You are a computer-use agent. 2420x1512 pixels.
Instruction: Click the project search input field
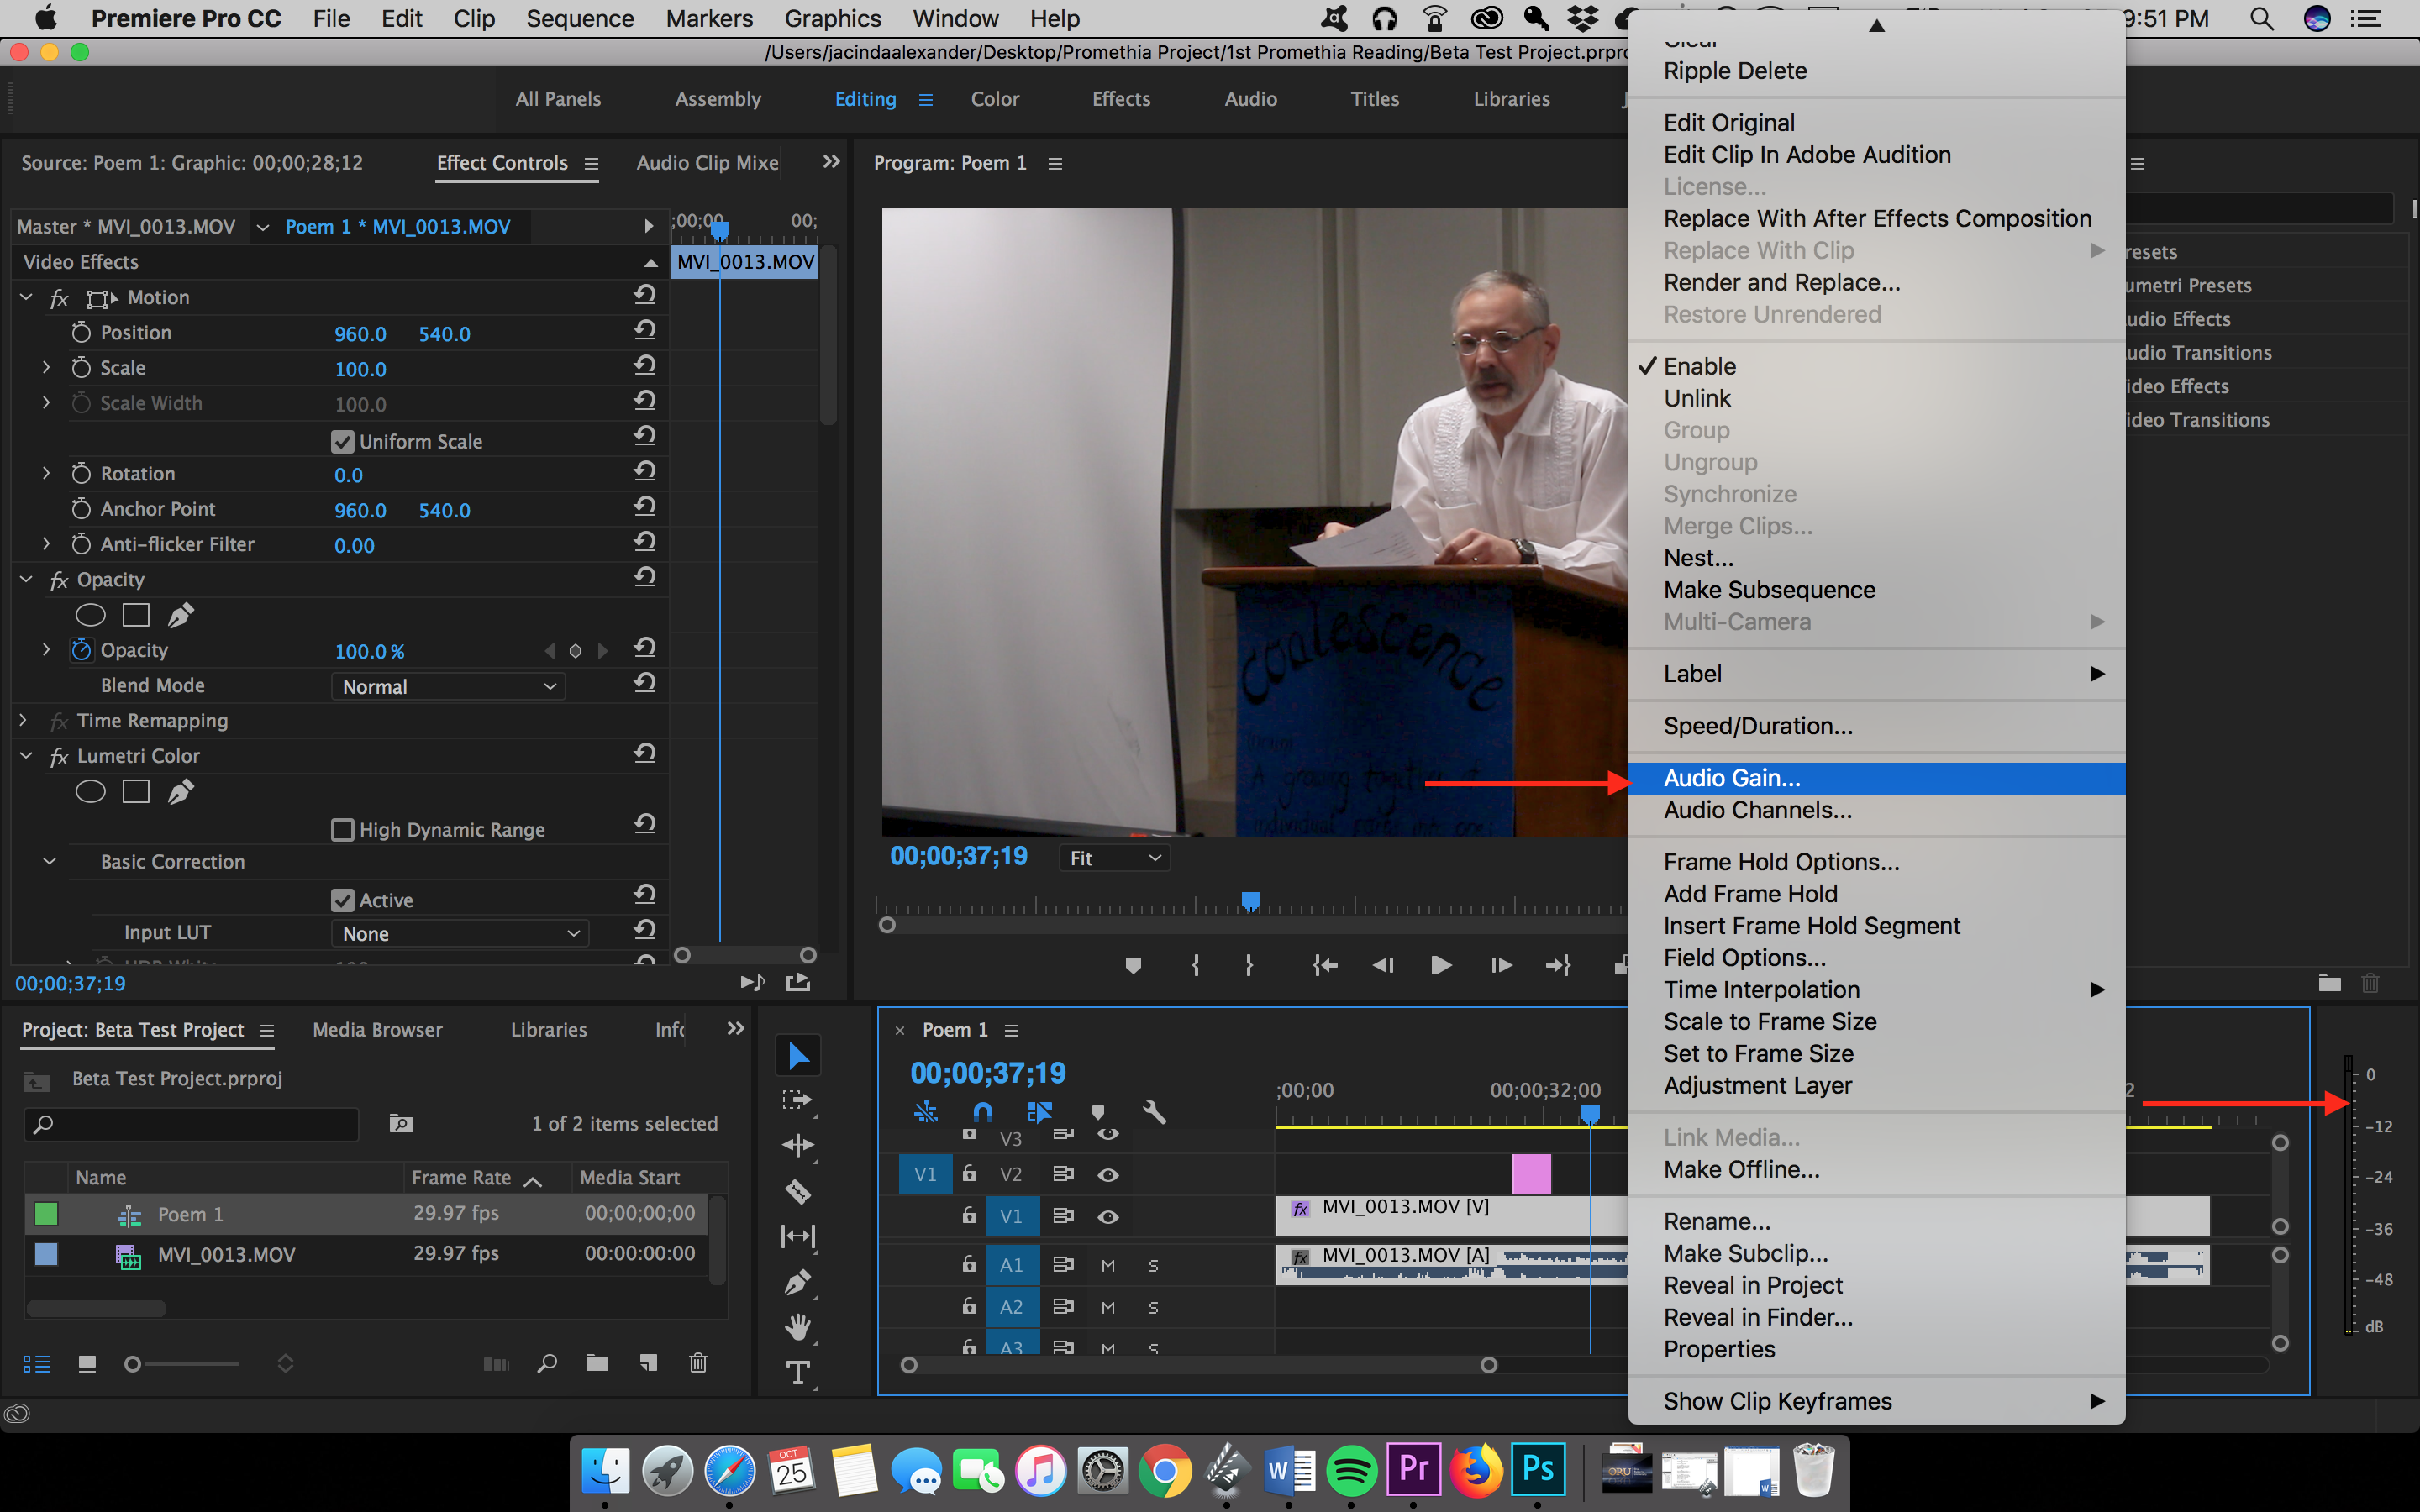200,1124
